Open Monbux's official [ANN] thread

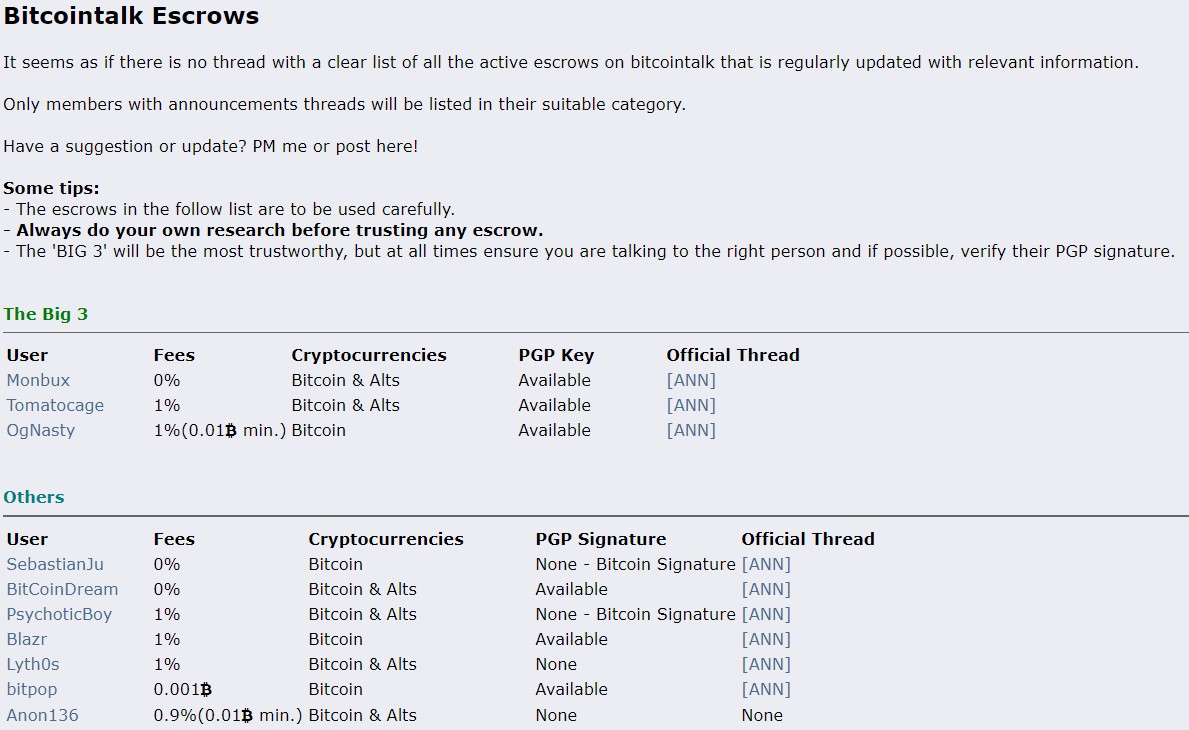click(691, 380)
